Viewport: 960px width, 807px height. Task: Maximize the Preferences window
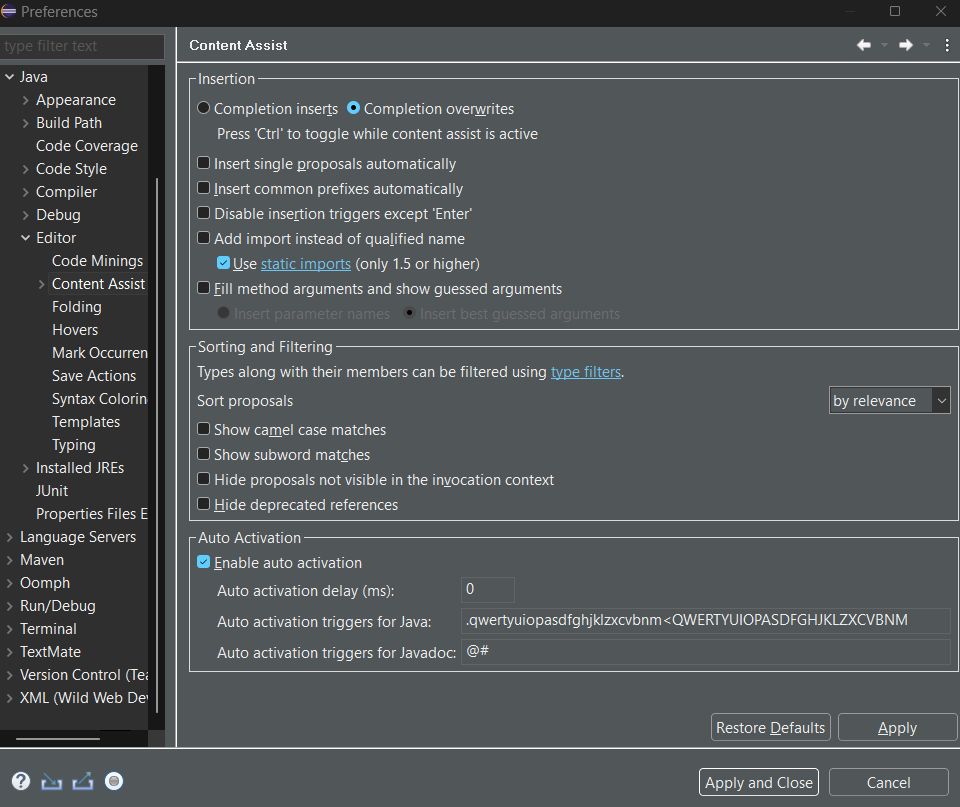tap(894, 11)
